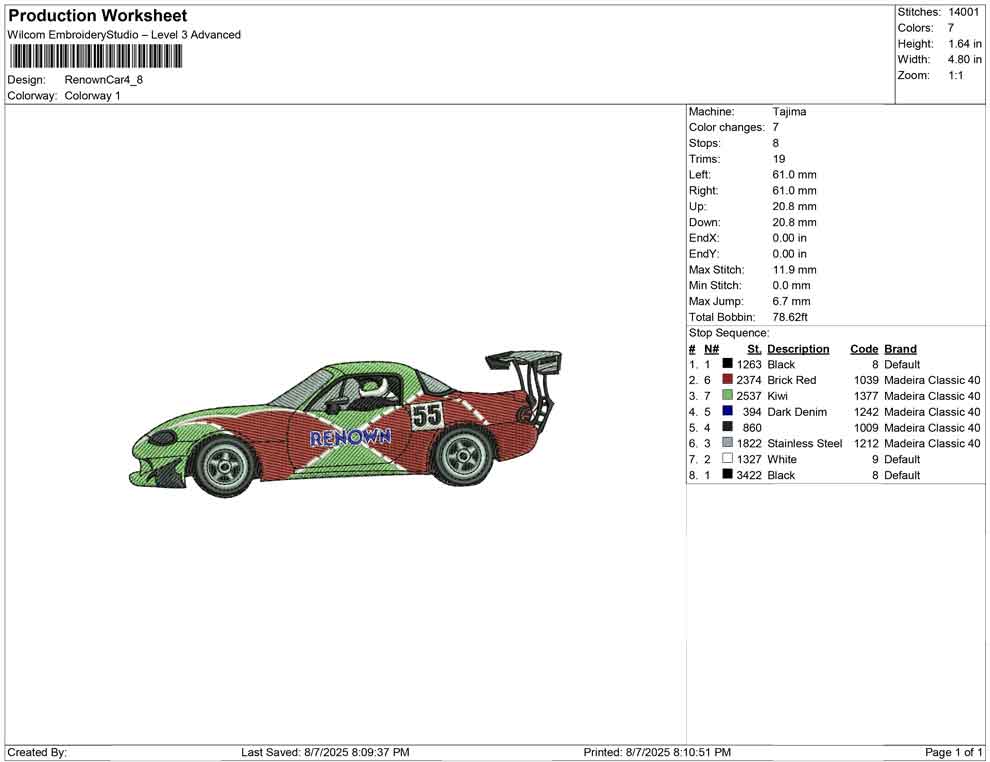
Task: Click the embroidered race car preview
Action: click(346, 424)
